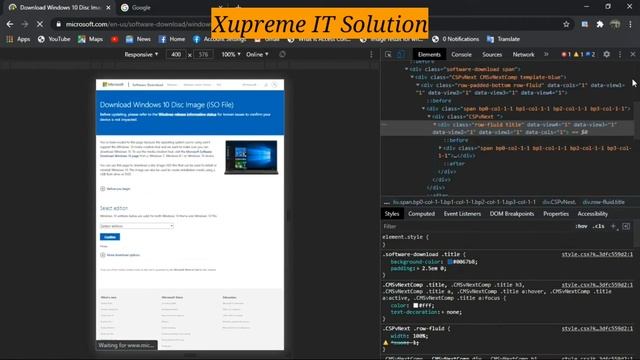This screenshot has height=360, width=640.
Task: Open the Computed styles tab
Action: coord(421,213)
